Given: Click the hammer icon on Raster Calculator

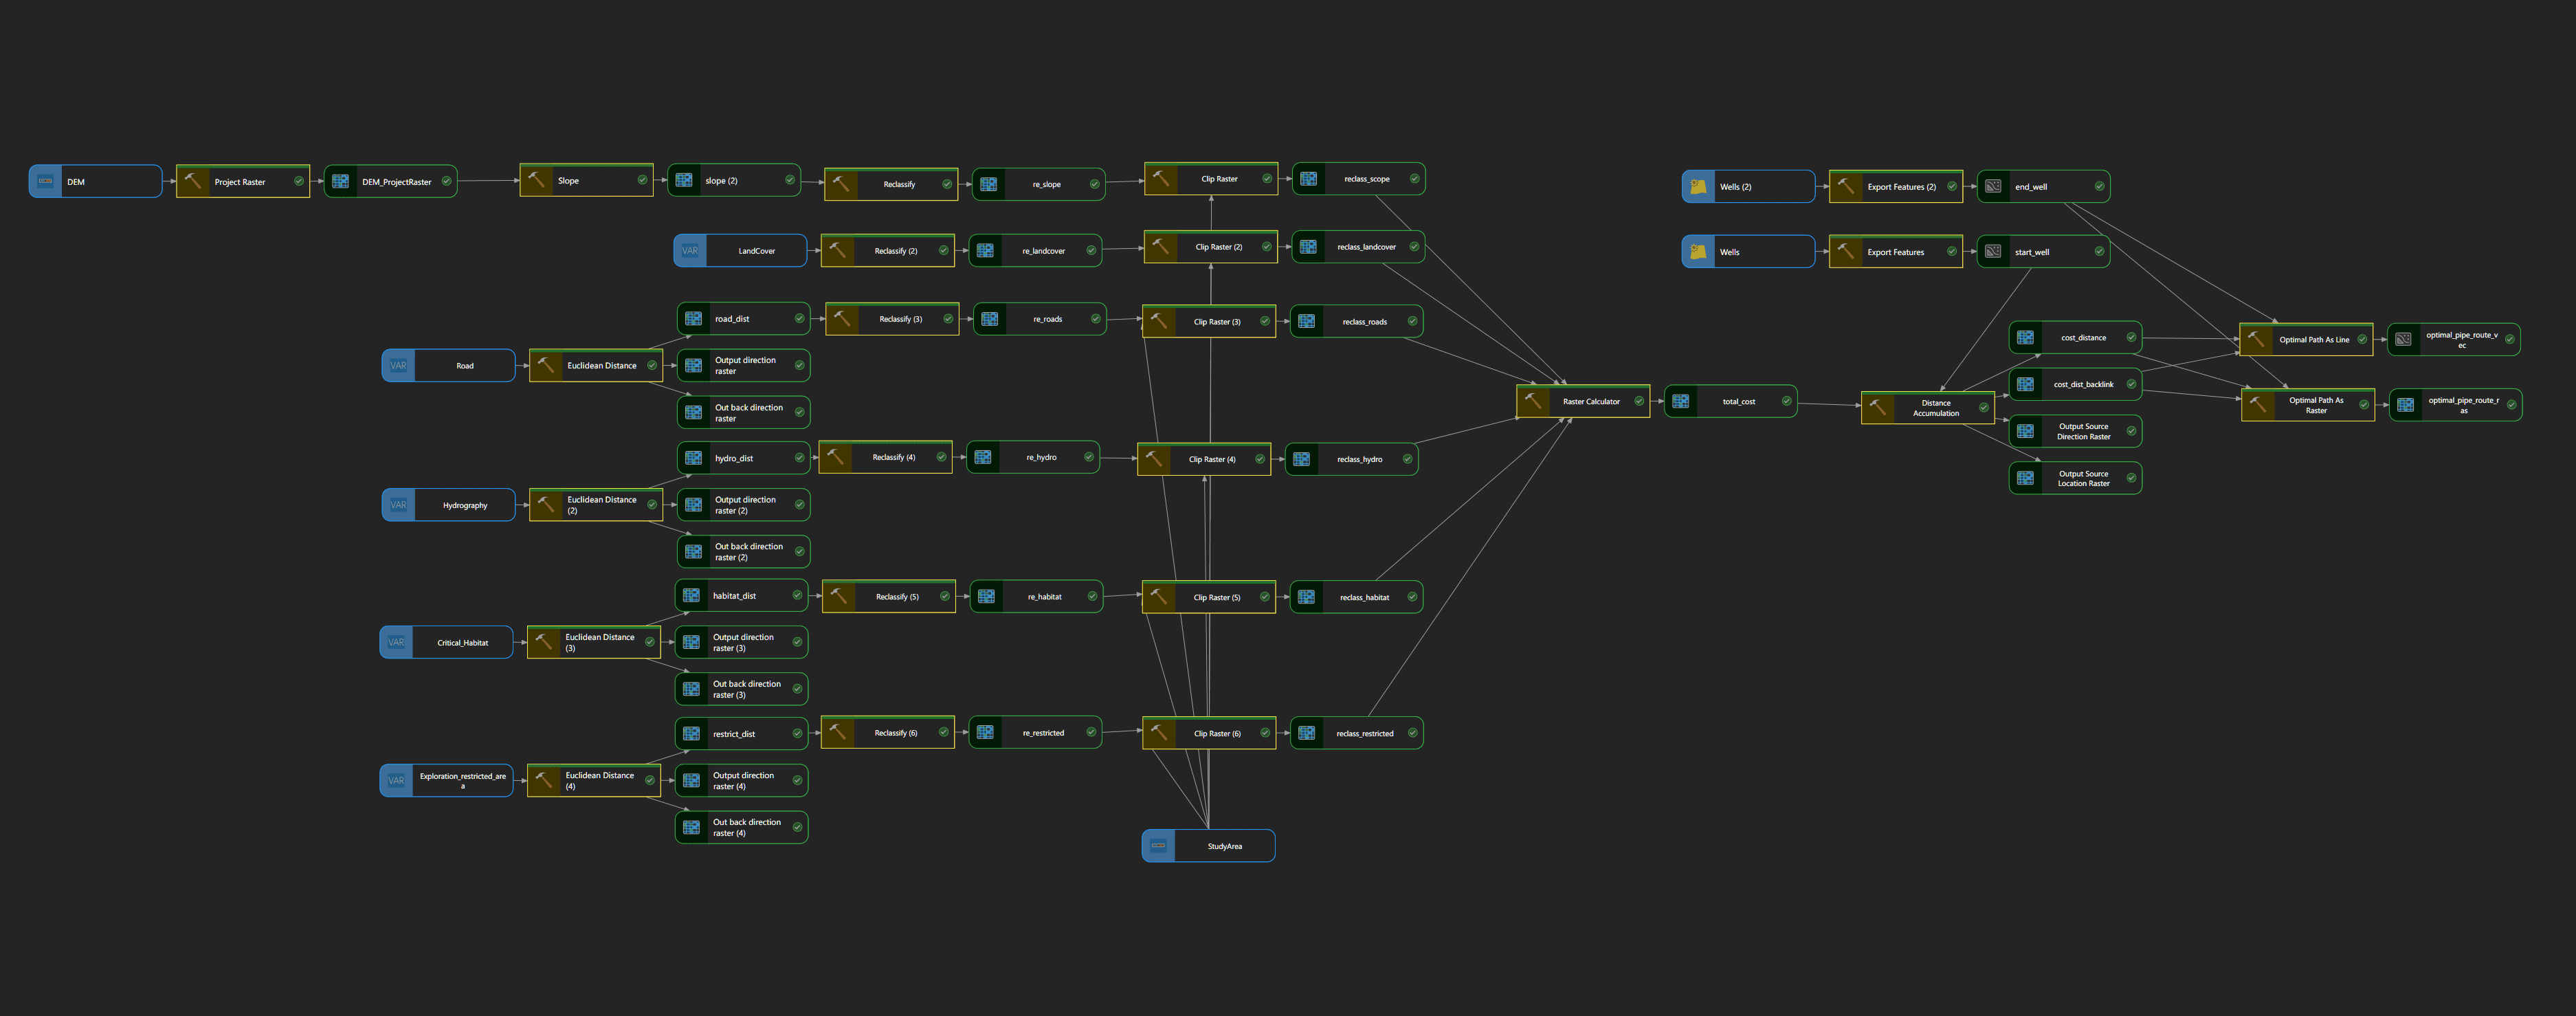Looking at the screenshot, I should point(1533,401).
